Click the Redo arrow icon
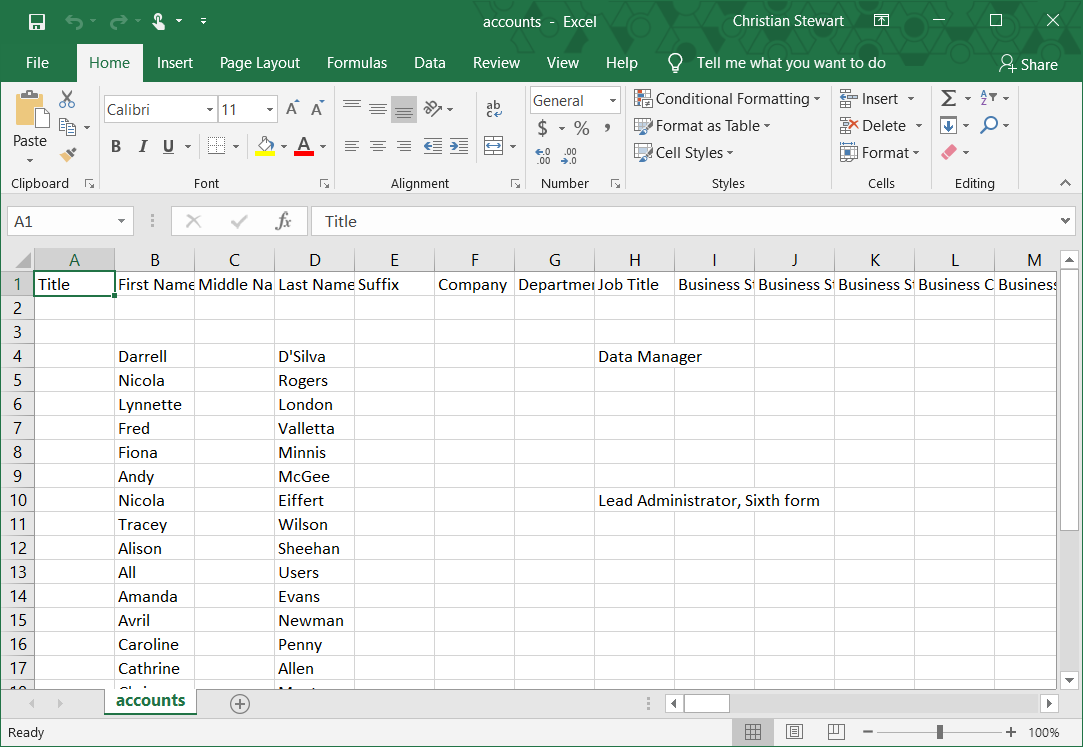 click(x=118, y=22)
